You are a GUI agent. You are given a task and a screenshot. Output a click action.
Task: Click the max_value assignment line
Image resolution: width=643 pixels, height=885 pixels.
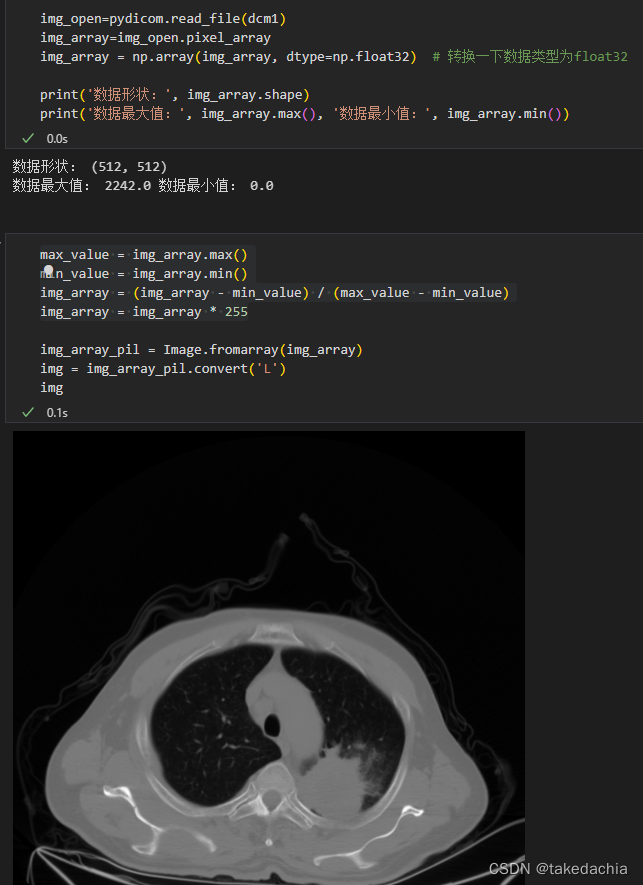click(x=143, y=255)
